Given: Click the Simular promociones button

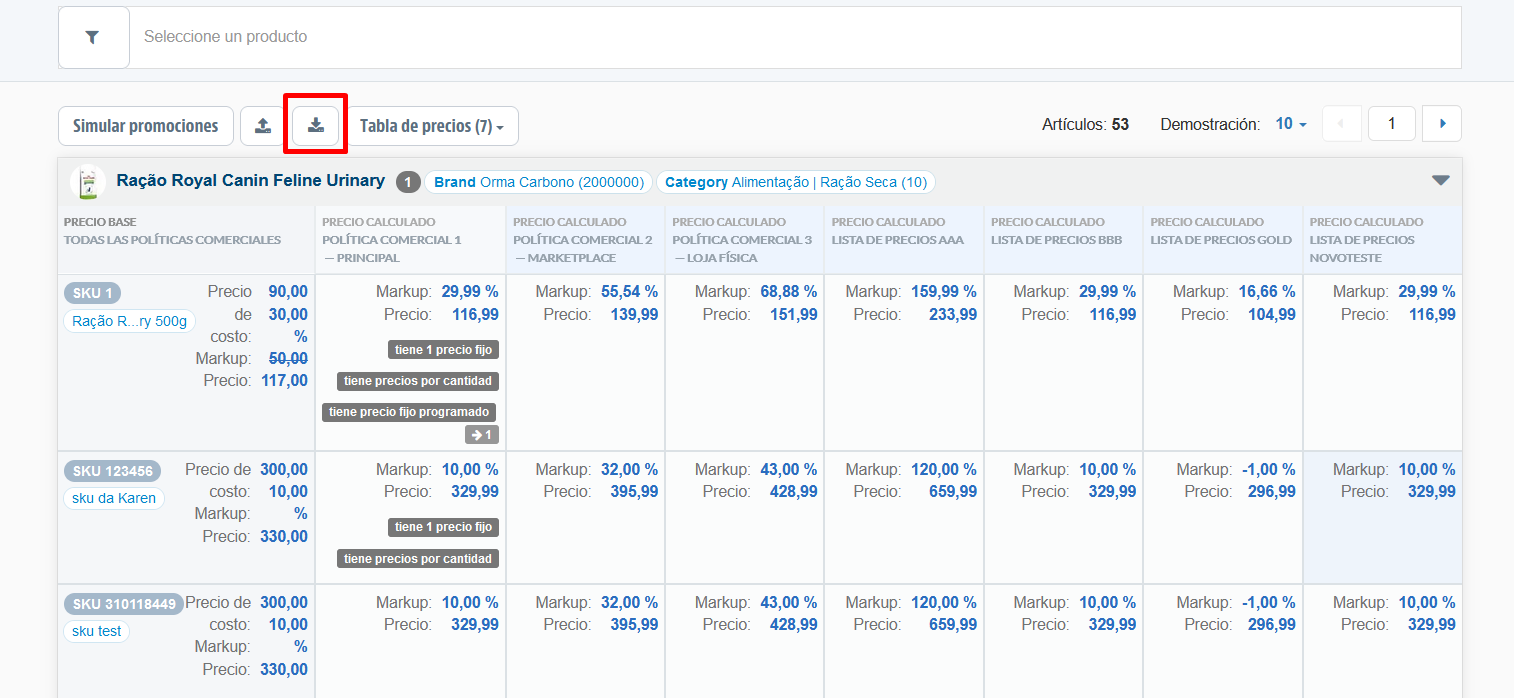Looking at the screenshot, I should point(146,126).
